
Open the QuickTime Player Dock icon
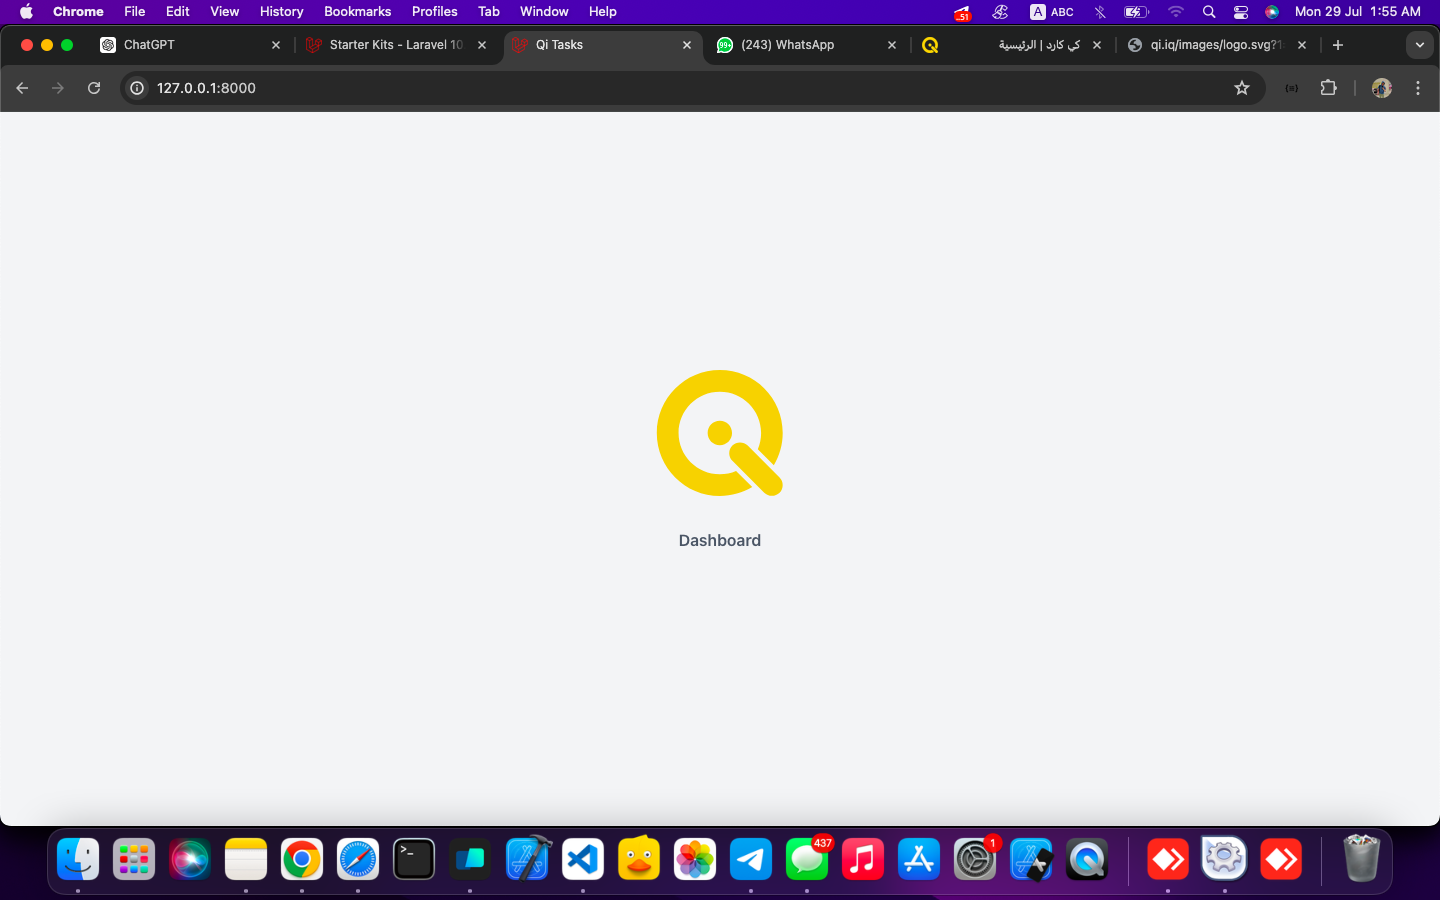1087,859
